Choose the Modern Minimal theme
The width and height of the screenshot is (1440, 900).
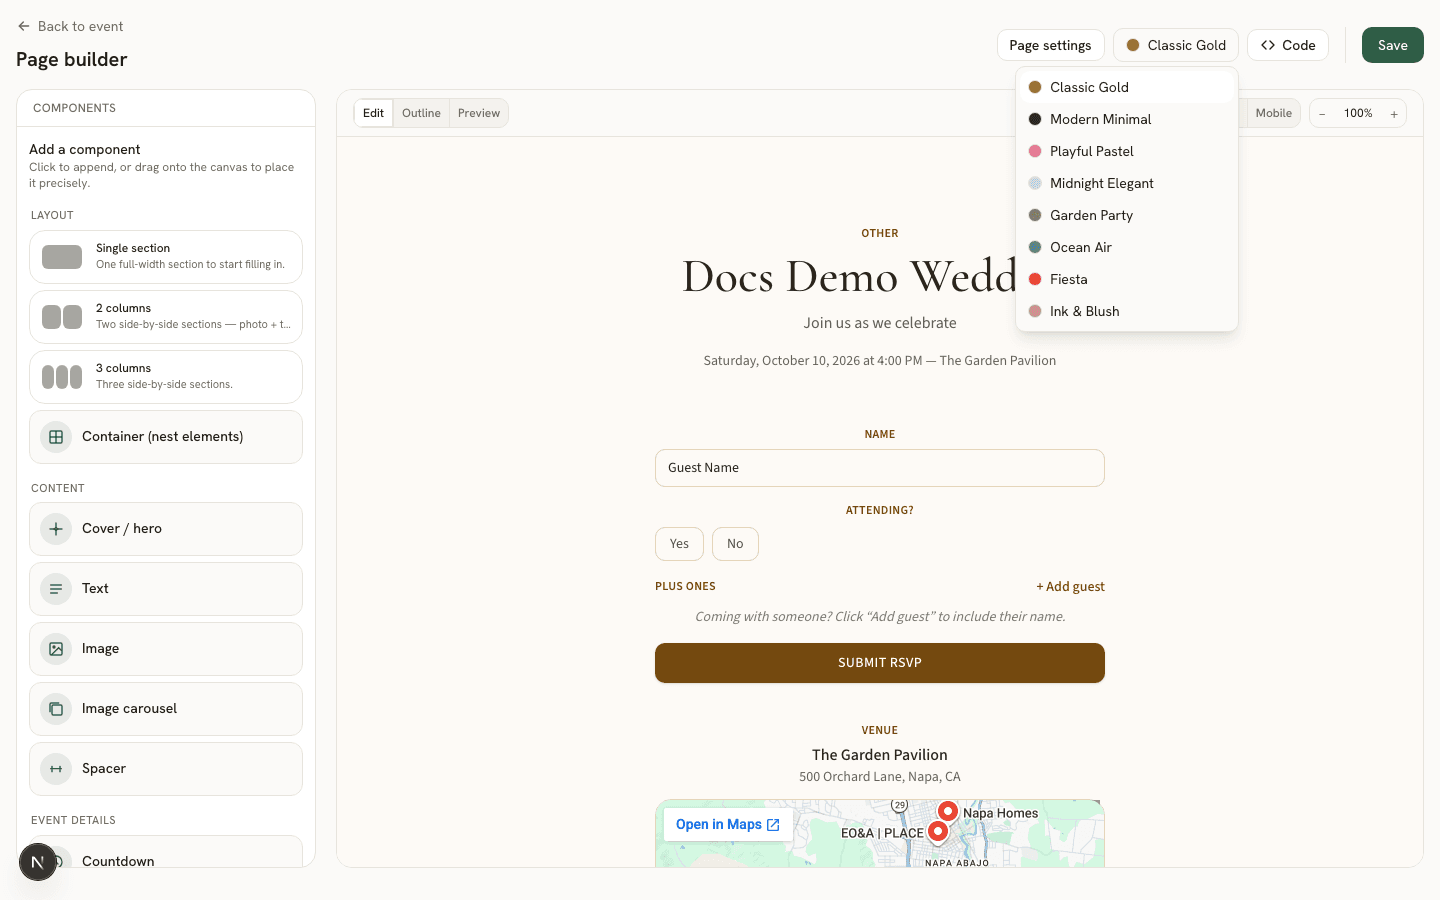point(1127,119)
